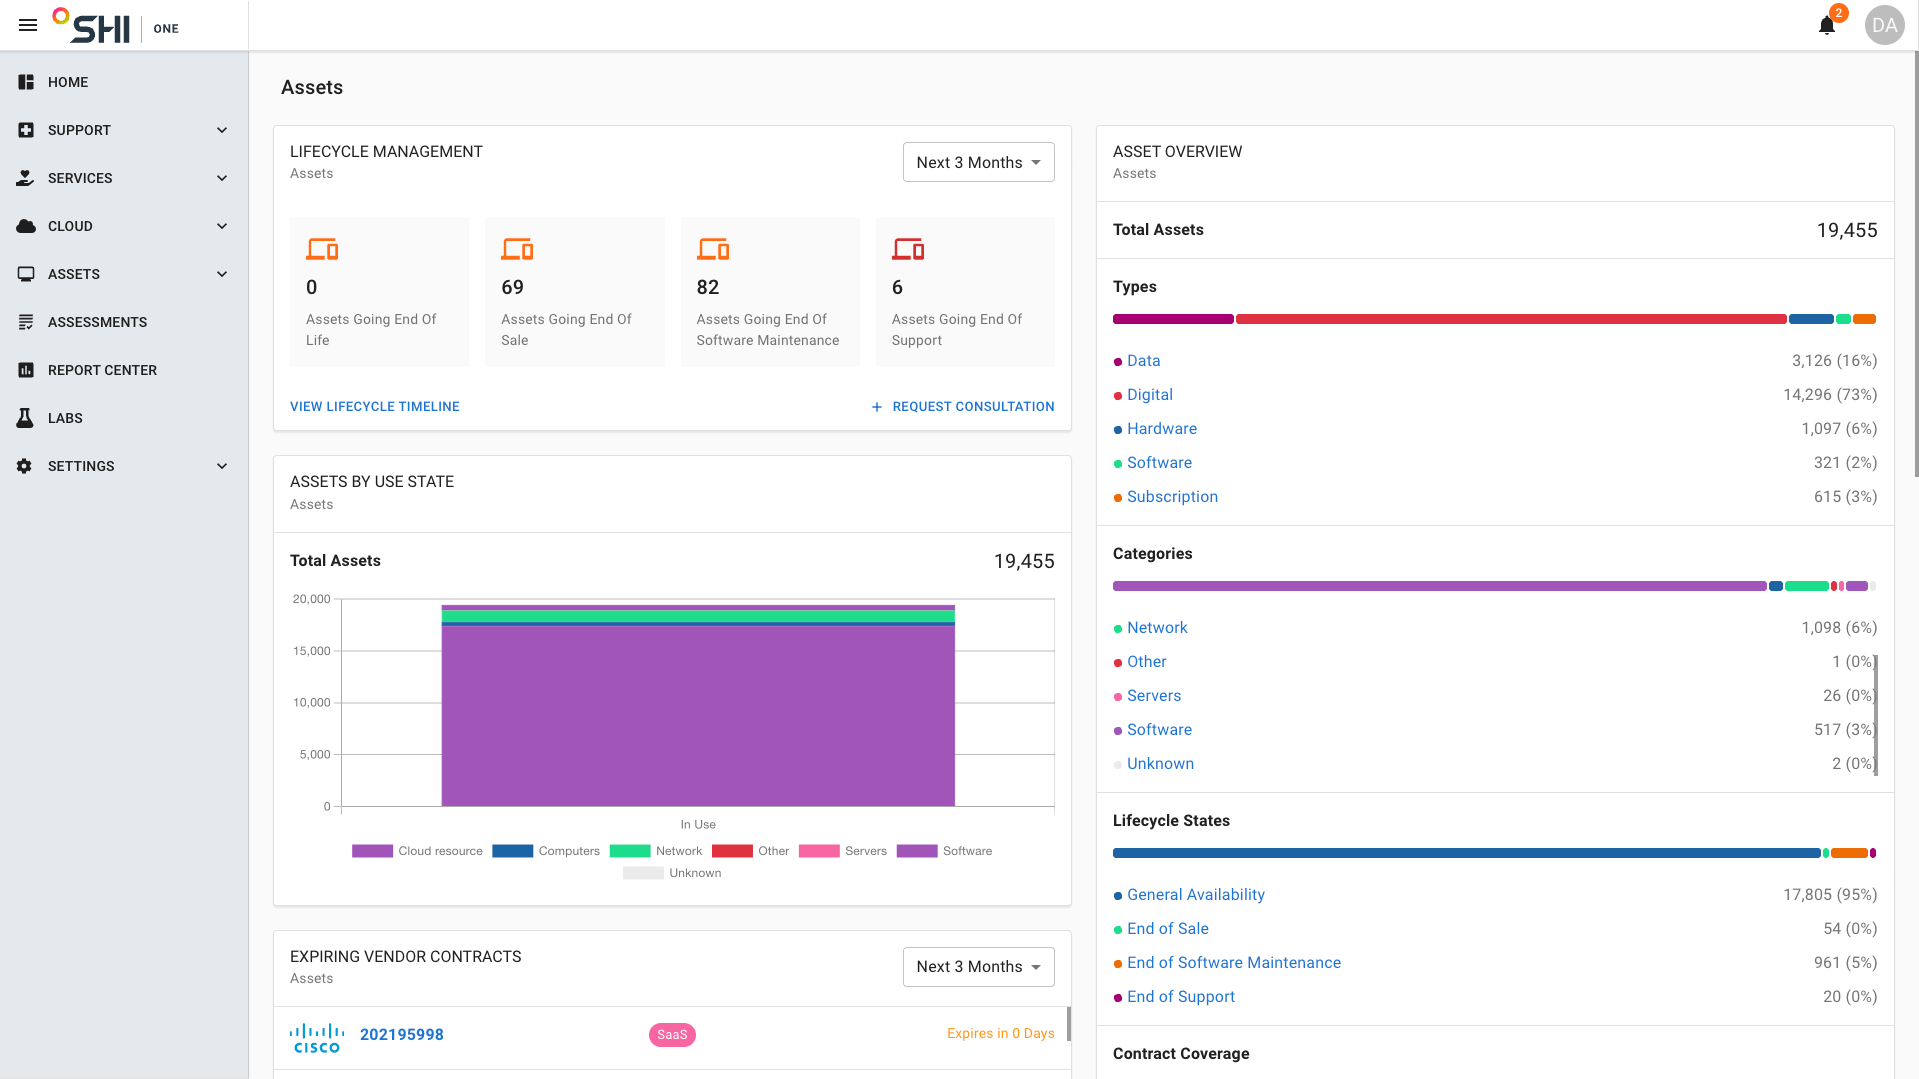1919x1079 pixels.
Task: Open SUPPORT sidebar item
Action: [x=124, y=130]
